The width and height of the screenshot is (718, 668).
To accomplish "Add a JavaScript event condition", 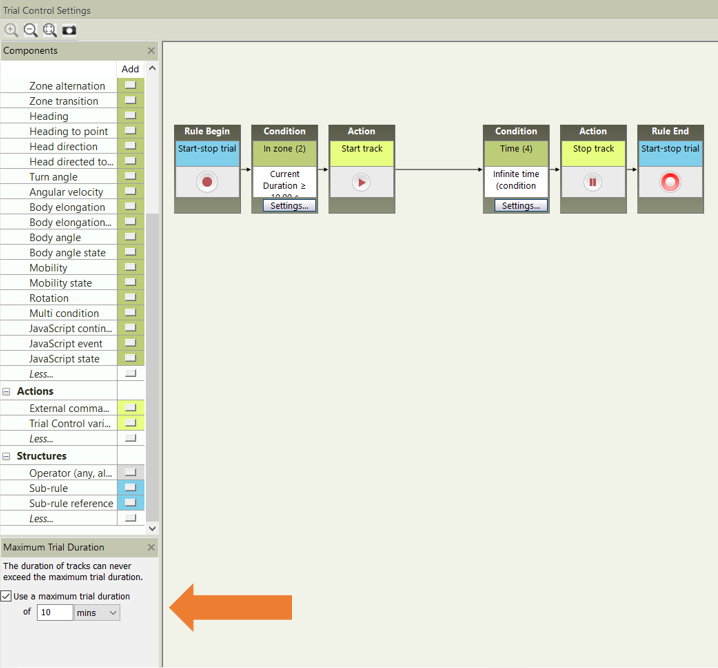I will (x=131, y=343).
